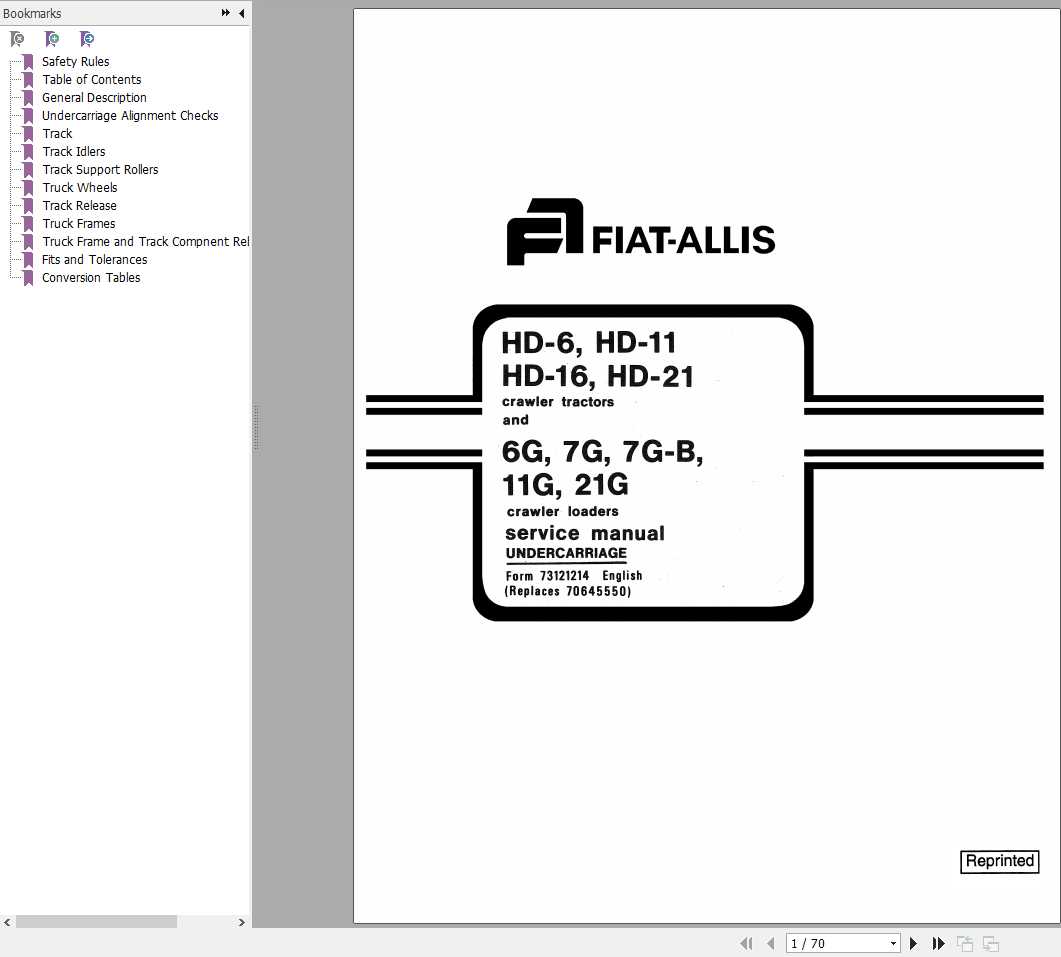Open the page number dropdown arrow
Screen dimensions: 1061x957
(x=893, y=943)
